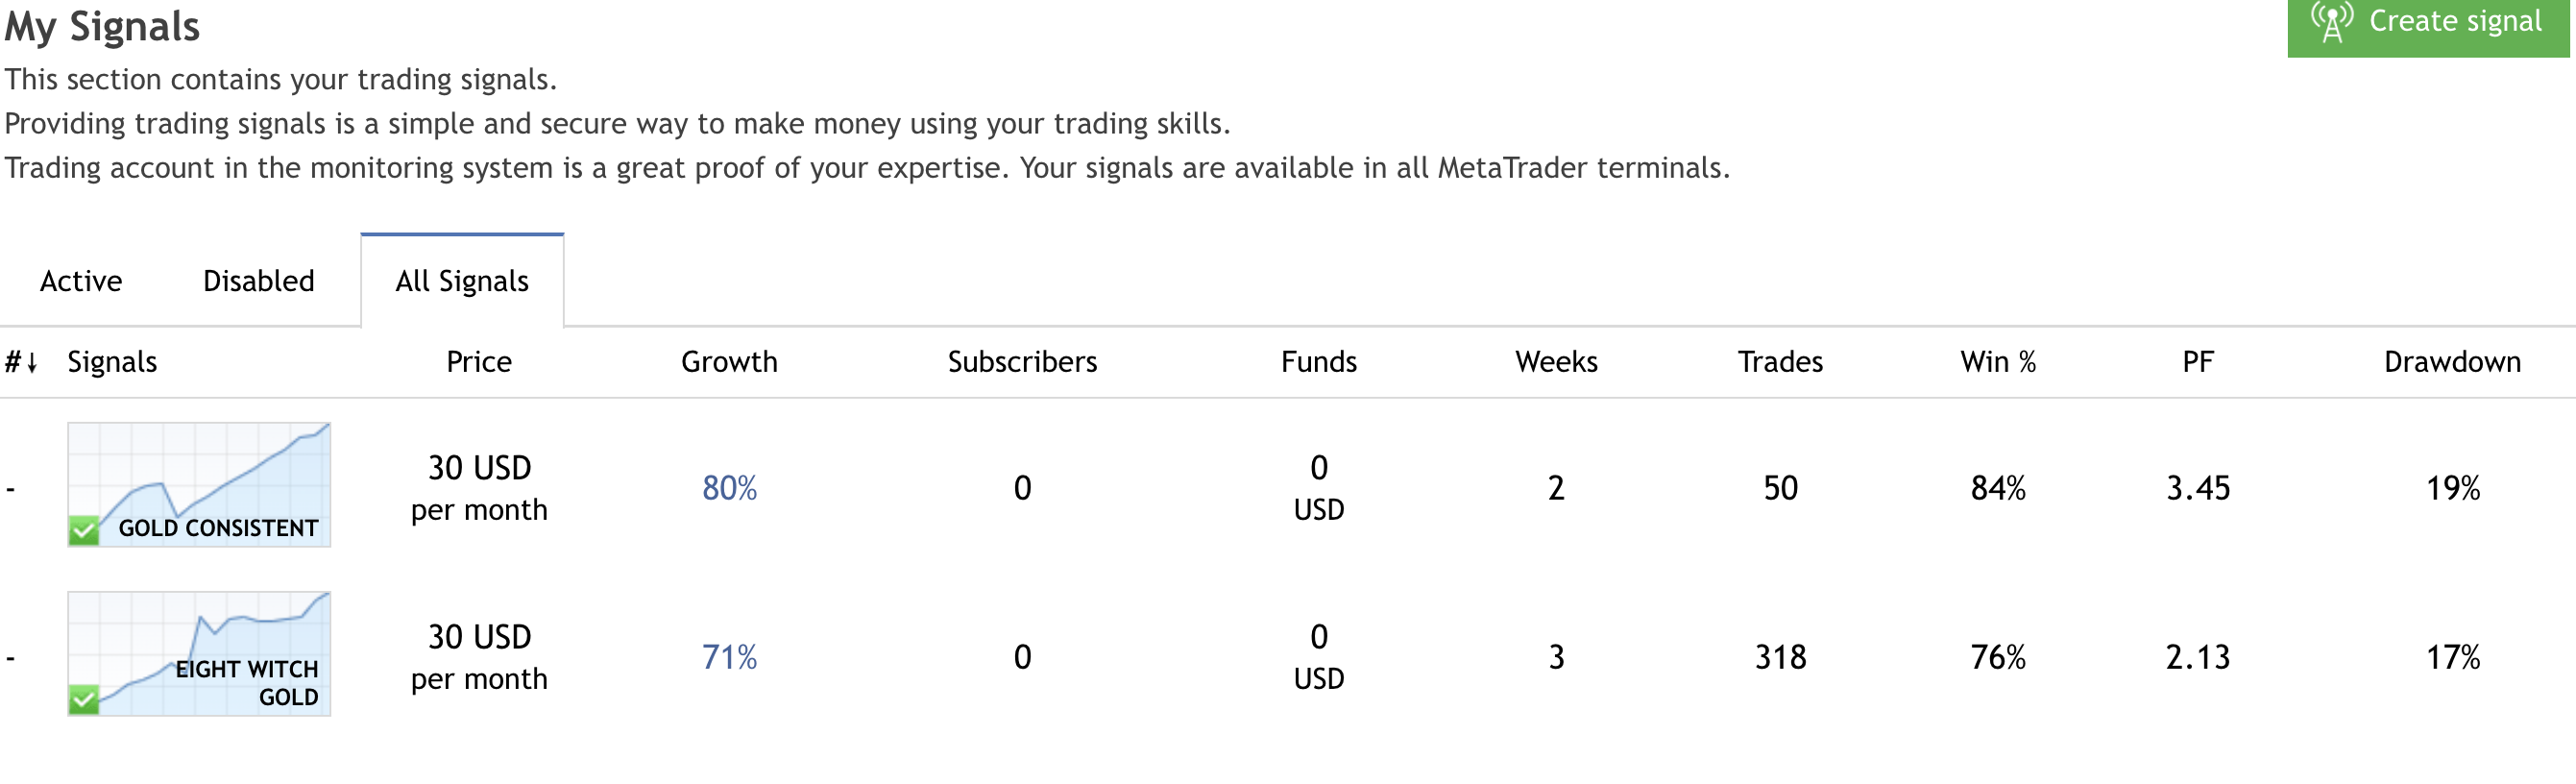
Task: Click green checkmark on EIGHT WITCH GOLD
Action: (x=84, y=699)
